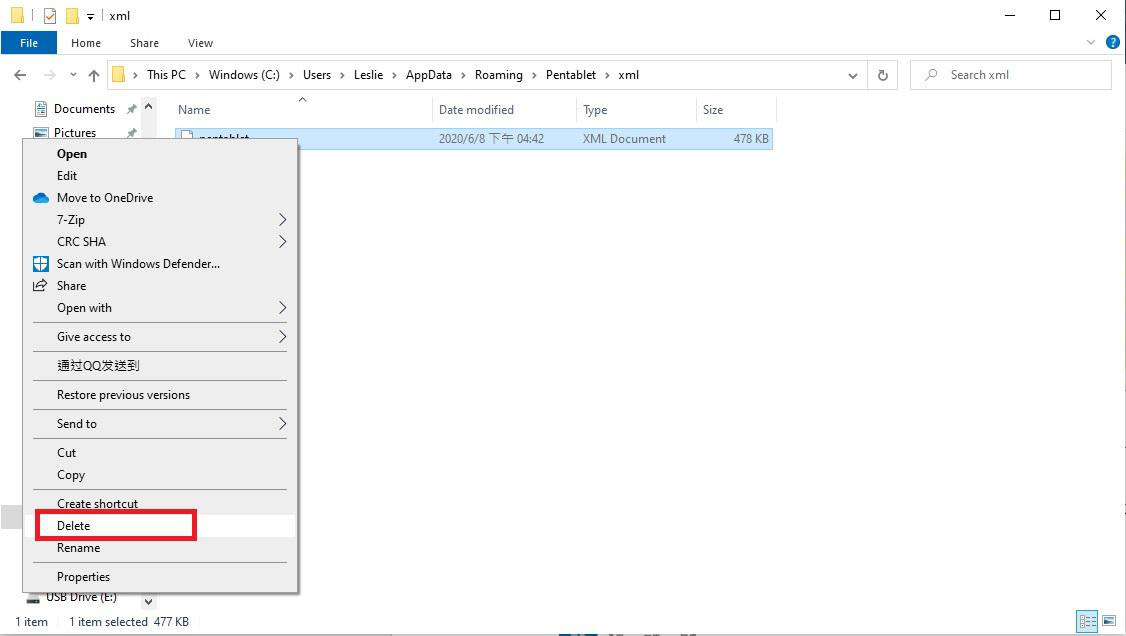Image resolution: width=1126 pixels, height=636 pixels.
Task: Open the Customize Quick Access Toolbar dropdown
Action: [x=90, y=16]
